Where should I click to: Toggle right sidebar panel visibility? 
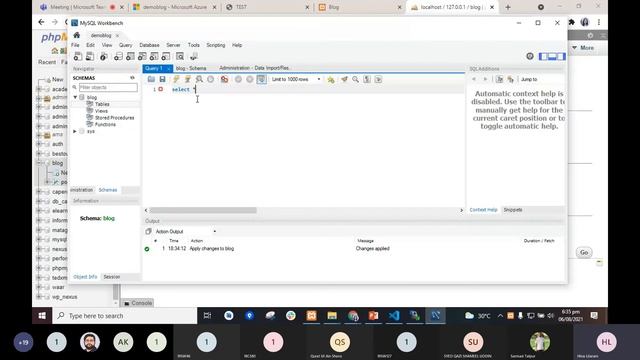[561, 56]
